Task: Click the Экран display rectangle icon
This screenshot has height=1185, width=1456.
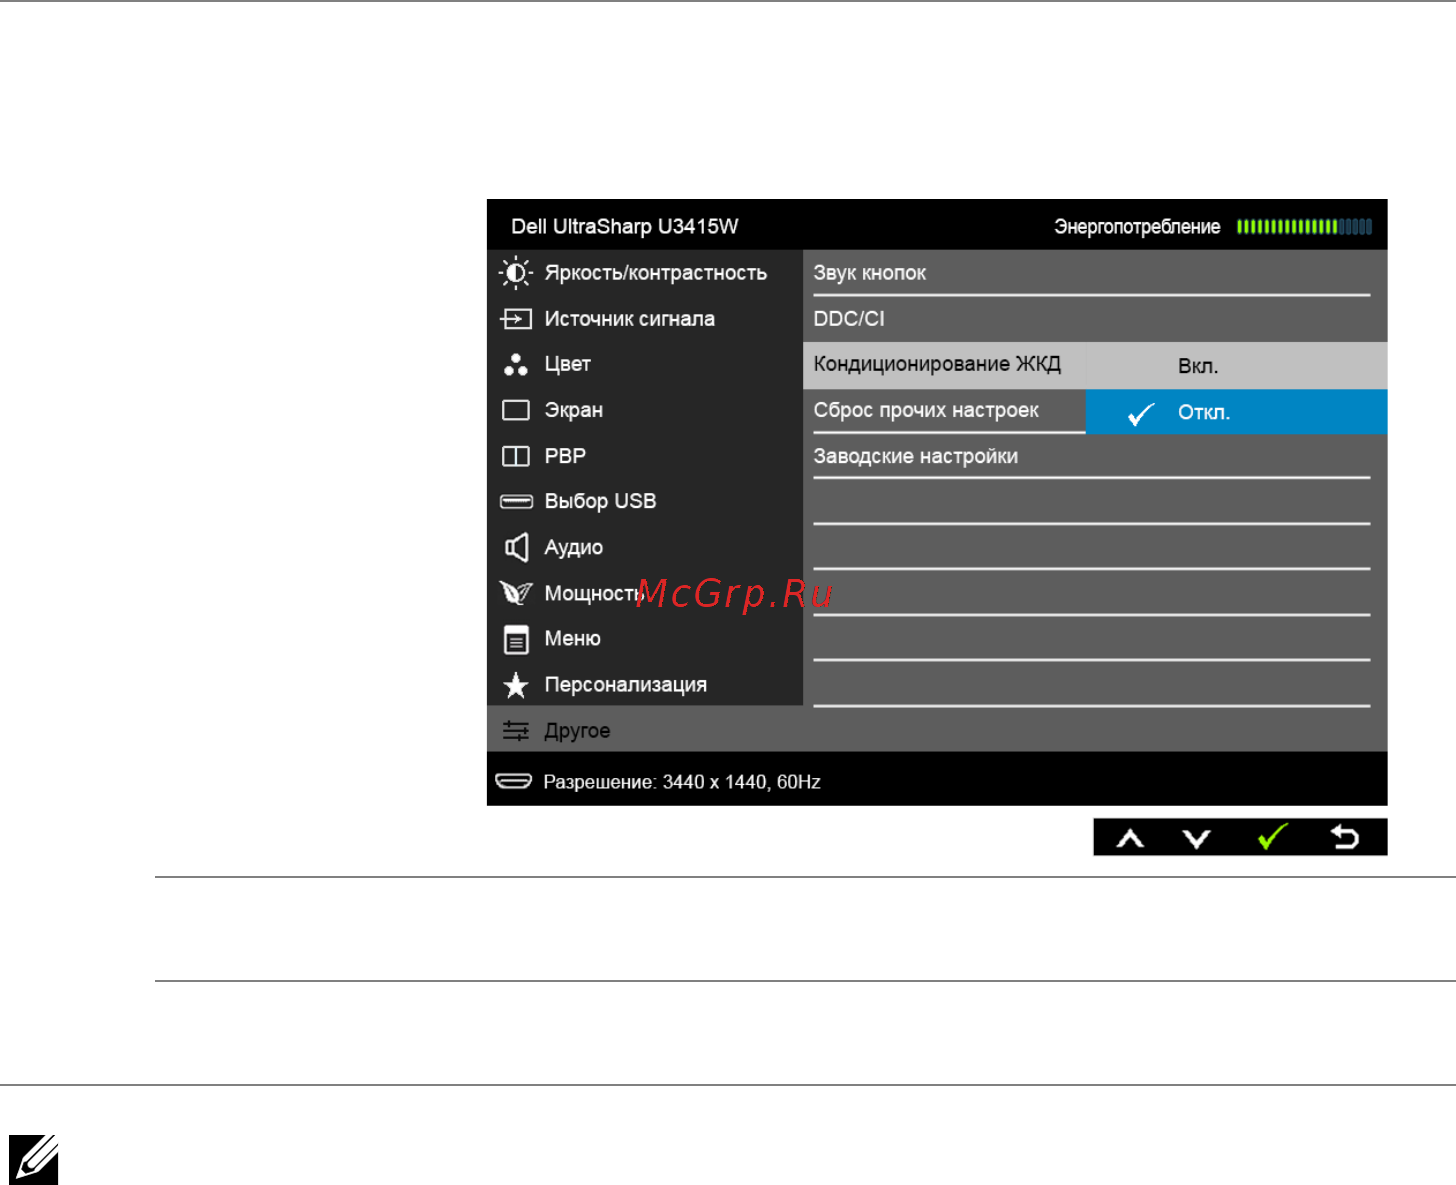Action: (516, 410)
